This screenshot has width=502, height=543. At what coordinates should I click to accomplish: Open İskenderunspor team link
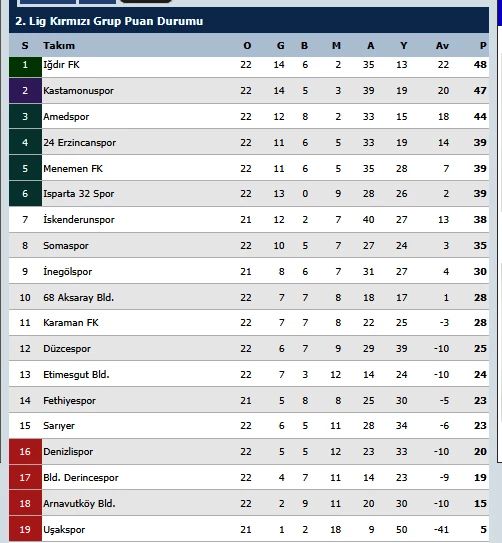point(79,220)
